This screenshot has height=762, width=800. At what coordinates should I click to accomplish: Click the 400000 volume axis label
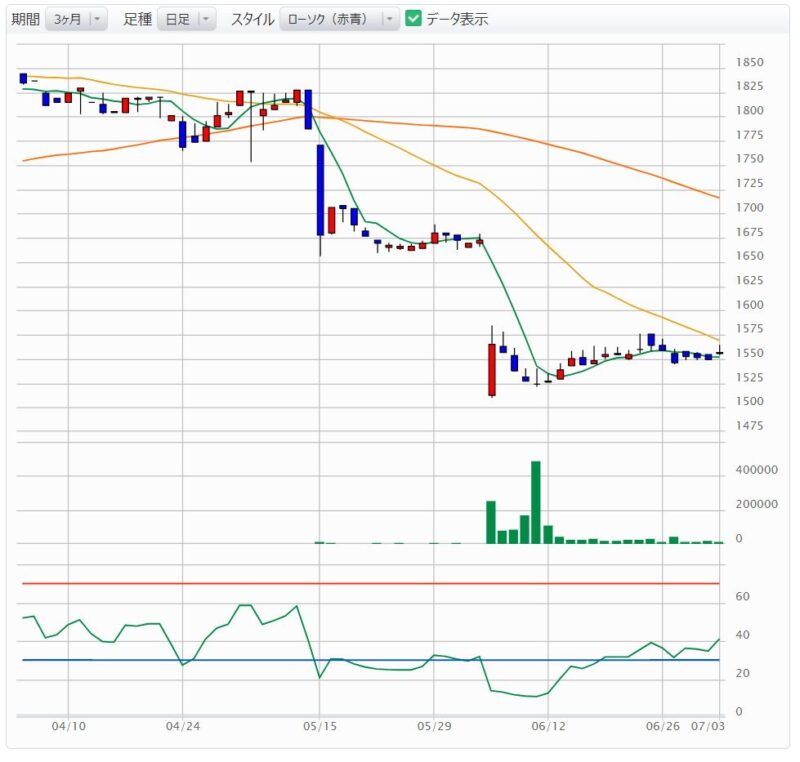point(757,470)
